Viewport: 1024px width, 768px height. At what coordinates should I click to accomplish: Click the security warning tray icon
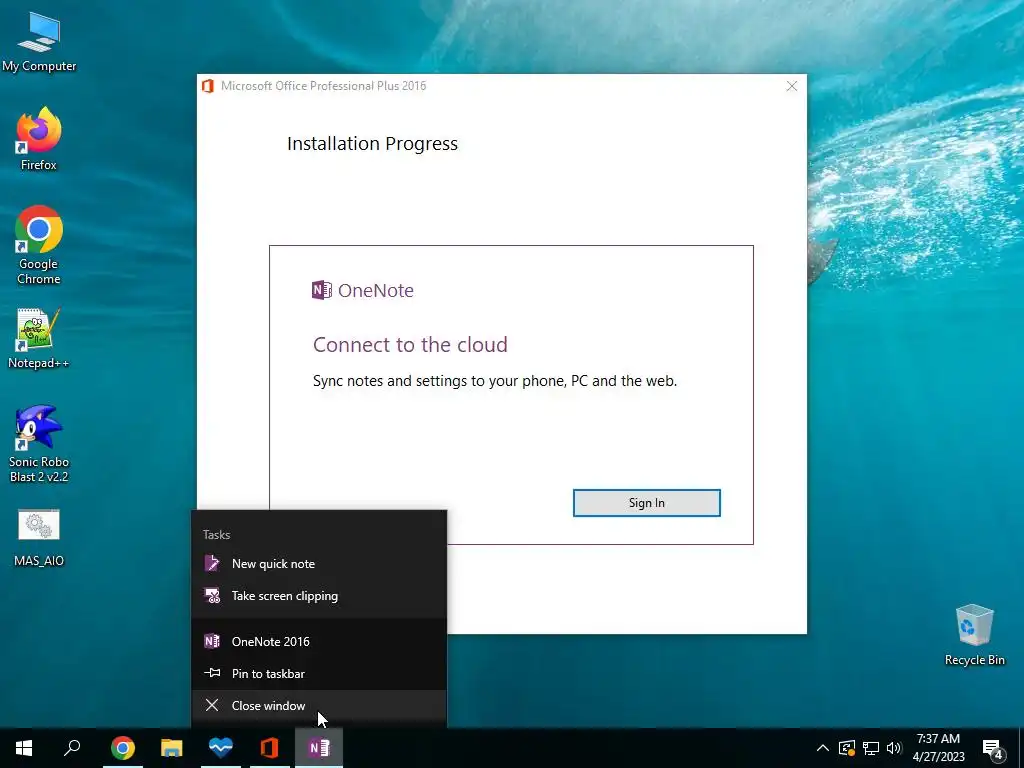click(x=847, y=748)
